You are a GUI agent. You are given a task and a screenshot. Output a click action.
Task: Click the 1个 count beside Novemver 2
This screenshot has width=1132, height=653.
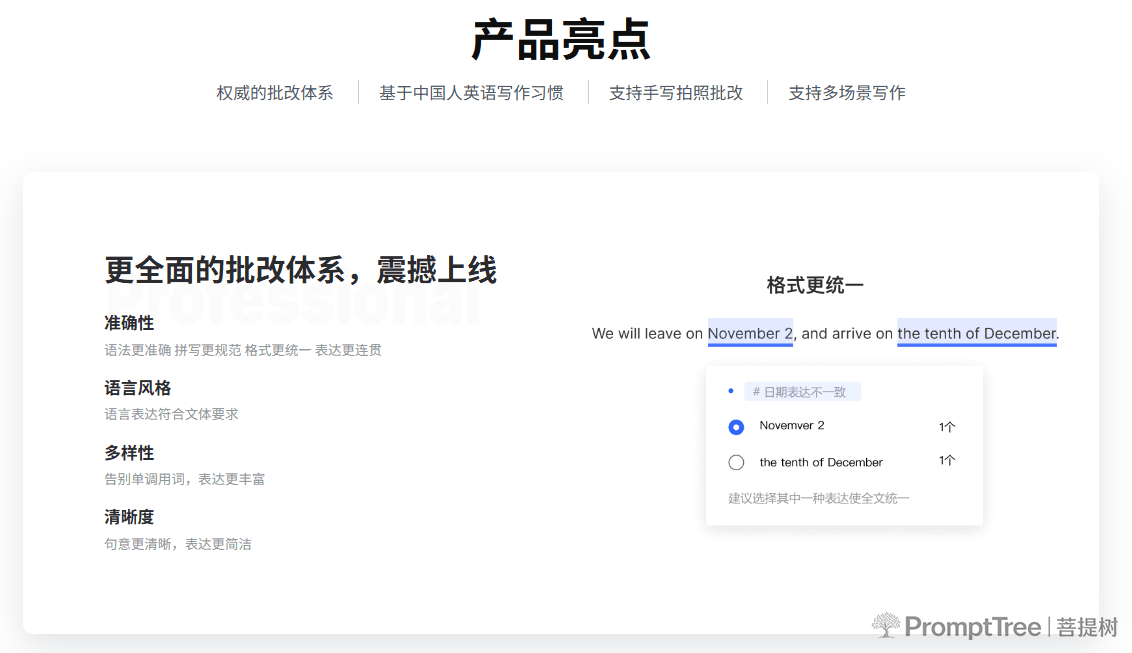(947, 426)
